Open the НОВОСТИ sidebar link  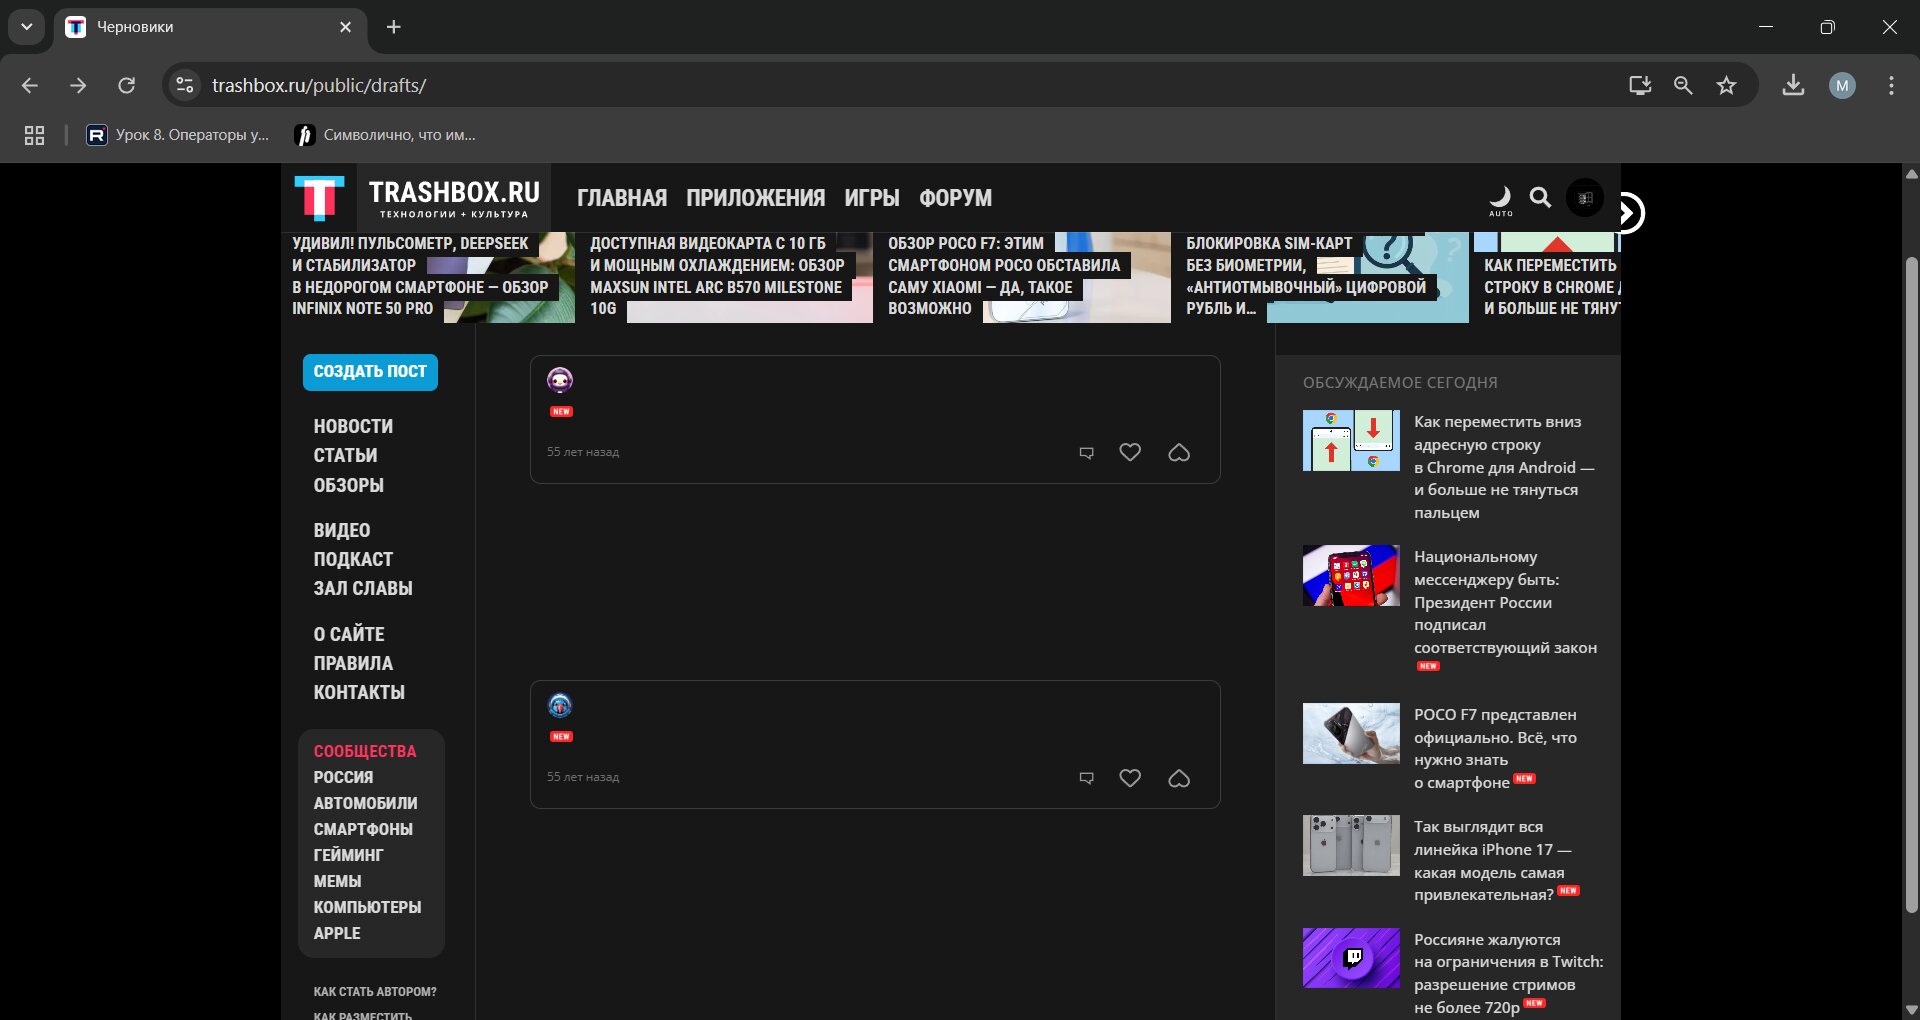[353, 426]
